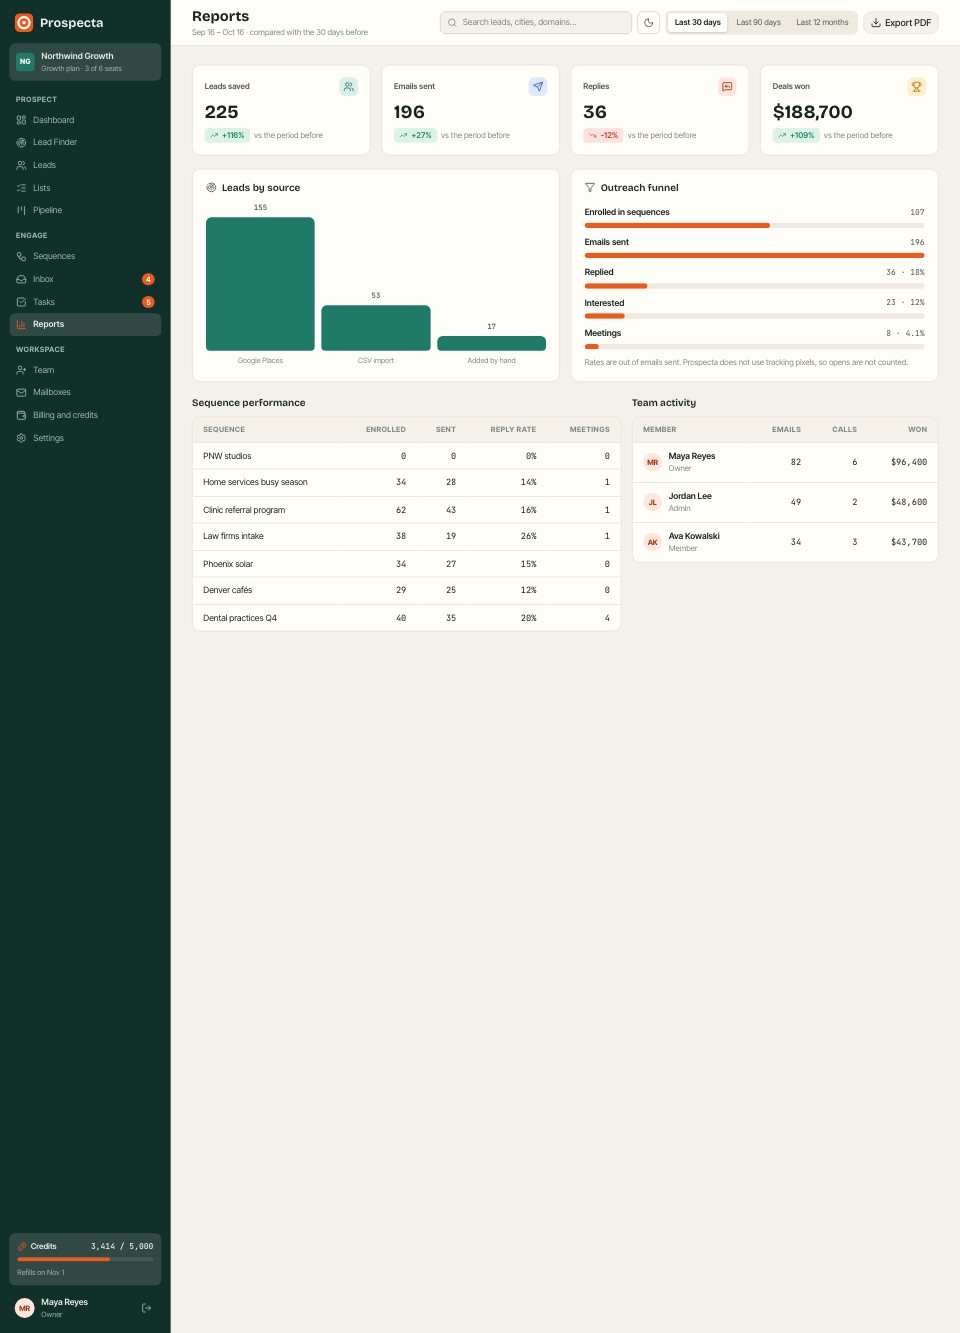960x1333 pixels.
Task: Click the Emails sent paper plane icon
Action: 538,87
